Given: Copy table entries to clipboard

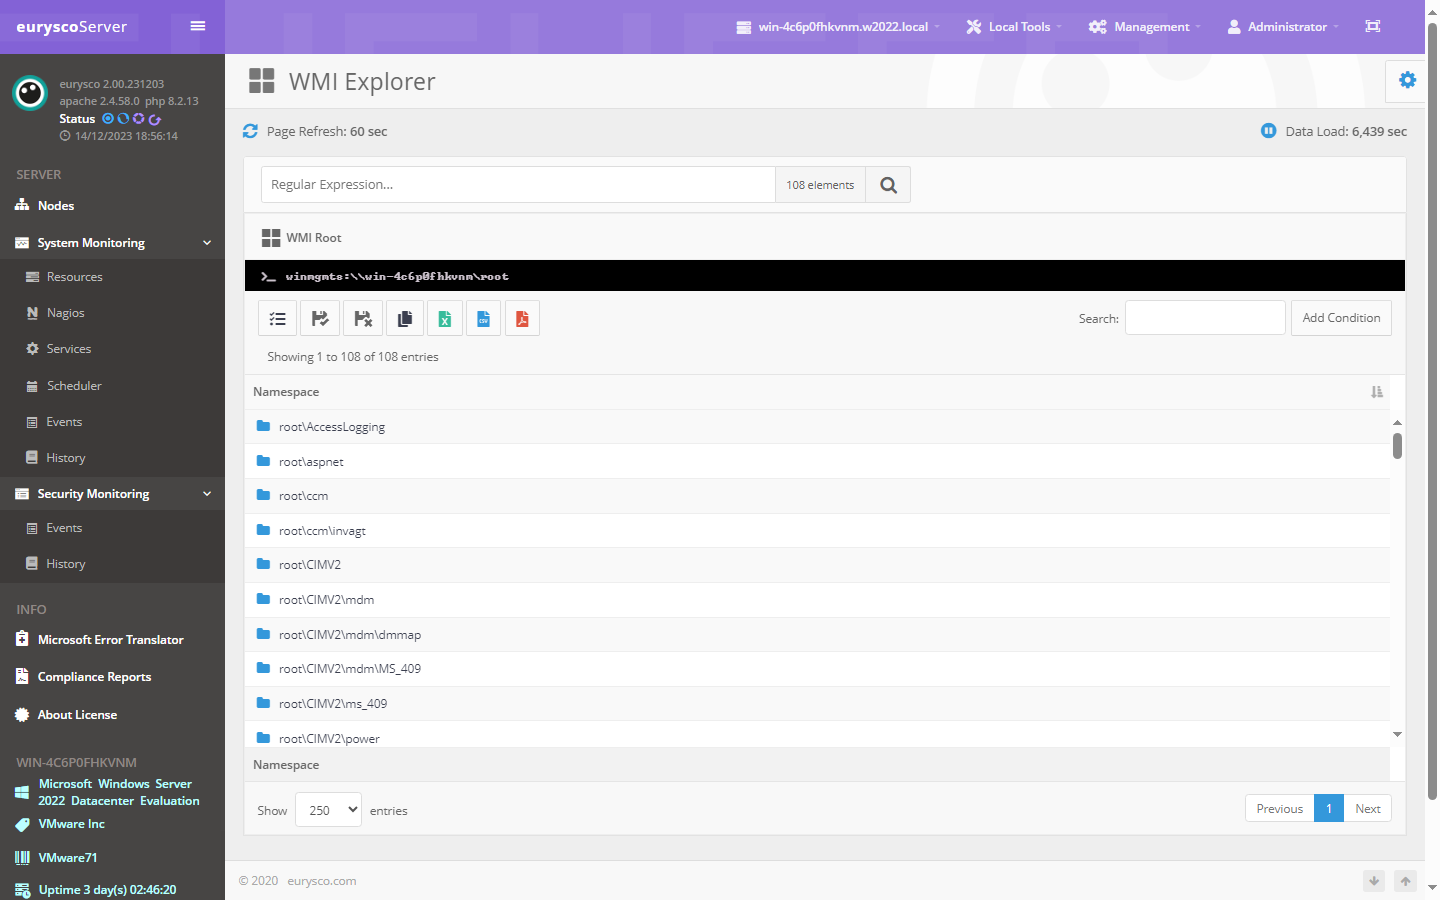Looking at the screenshot, I should click(404, 319).
